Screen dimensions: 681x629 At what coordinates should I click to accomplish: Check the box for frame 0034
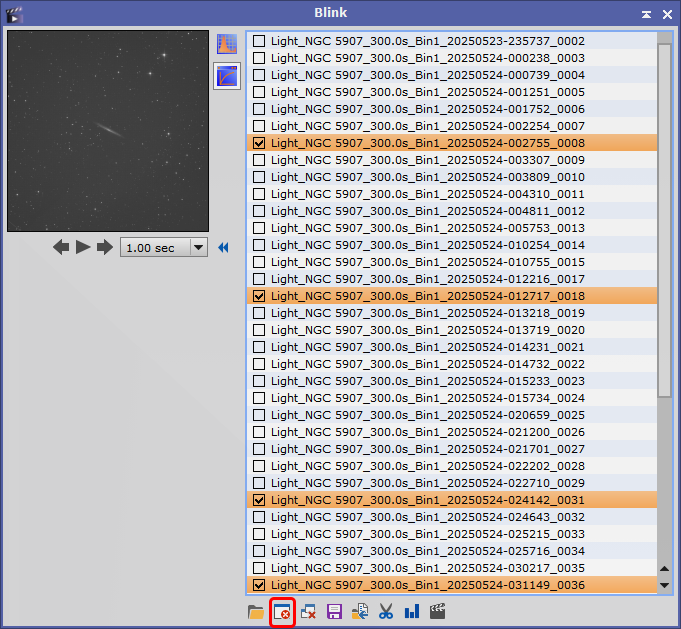259,551
